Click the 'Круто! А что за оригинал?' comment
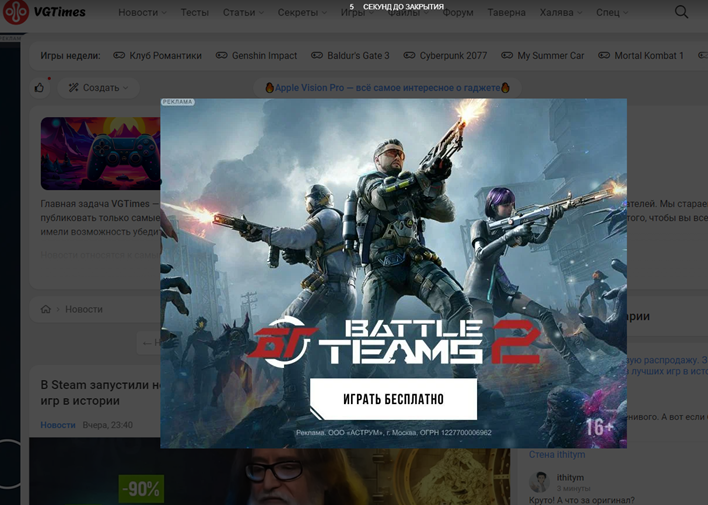This screenshot has width=708, height=505. (582, 500)
